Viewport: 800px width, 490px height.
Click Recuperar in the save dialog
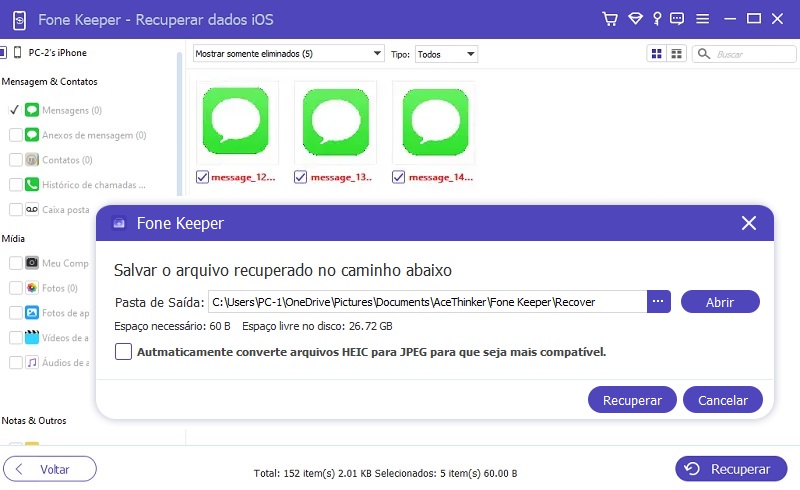click(x=632, y=400)
